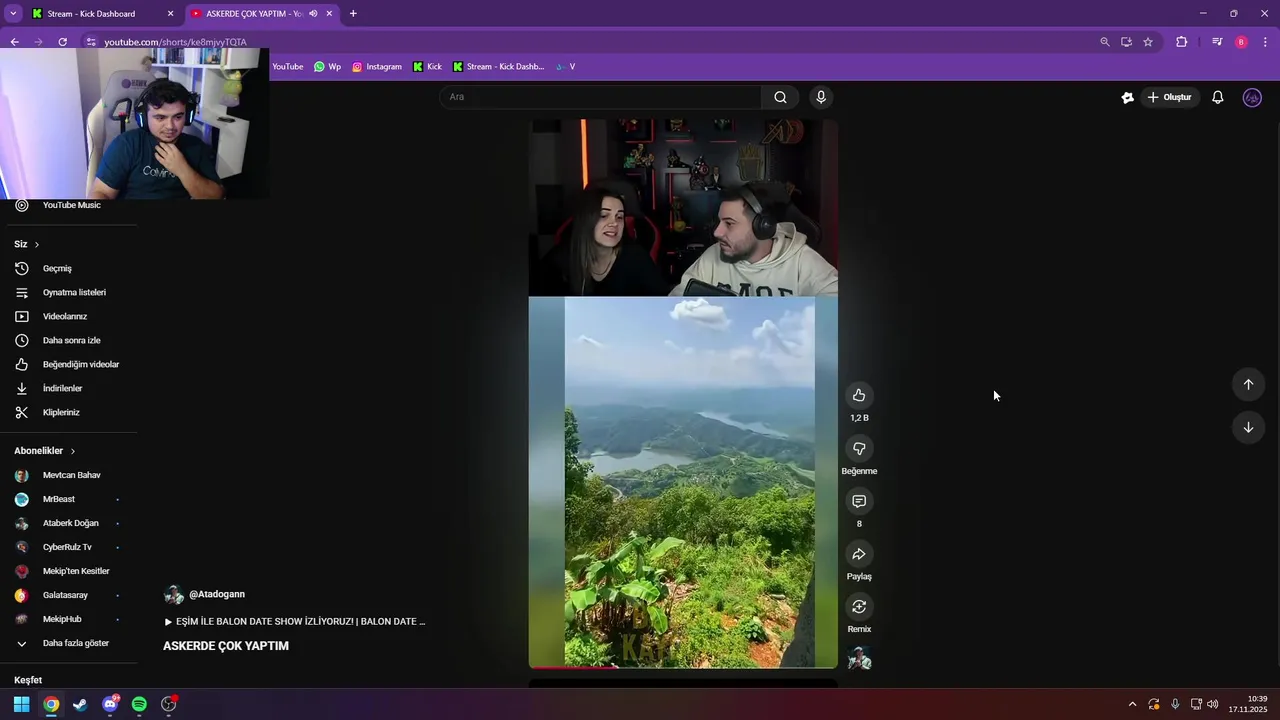Dislike the short (Beğenme icon)

859,448
